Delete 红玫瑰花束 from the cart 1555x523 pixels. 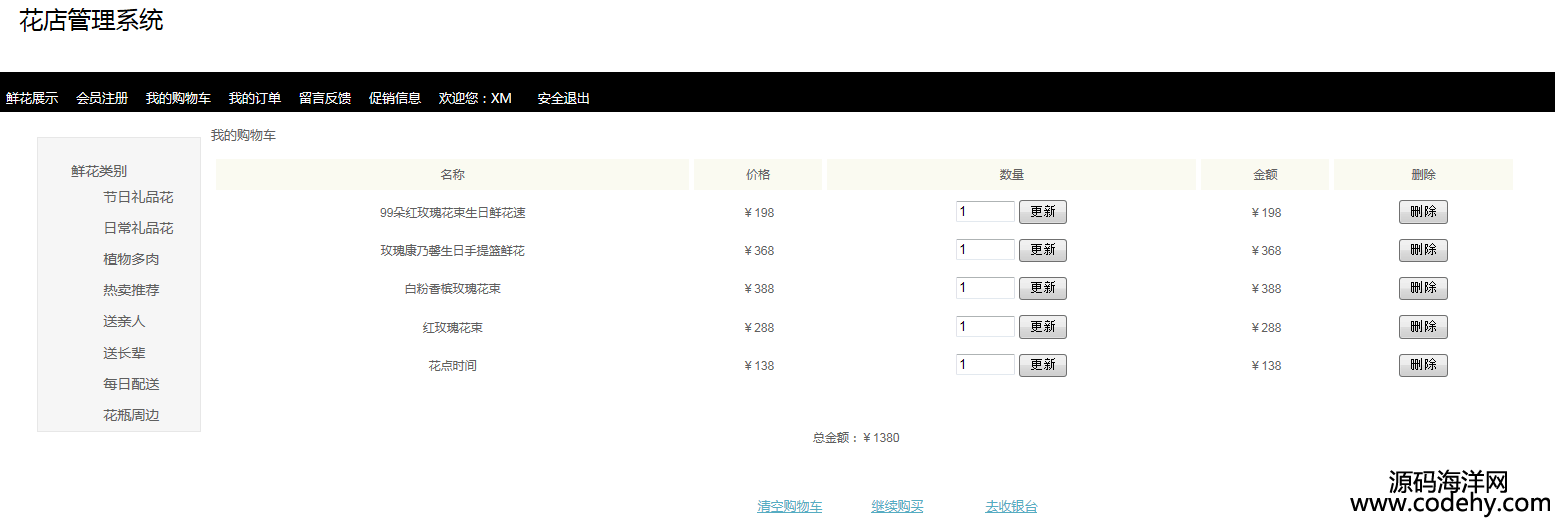tap(1422, 327)
